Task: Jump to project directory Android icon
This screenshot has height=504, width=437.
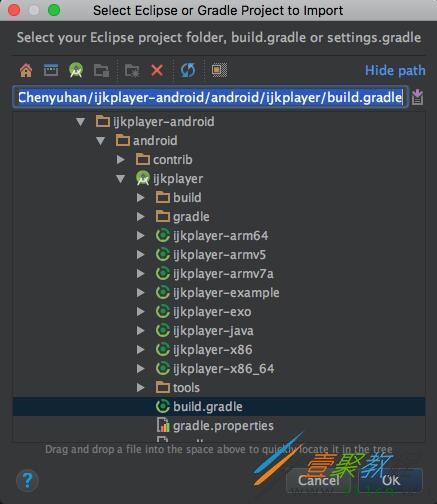Action: click(76, 70)
